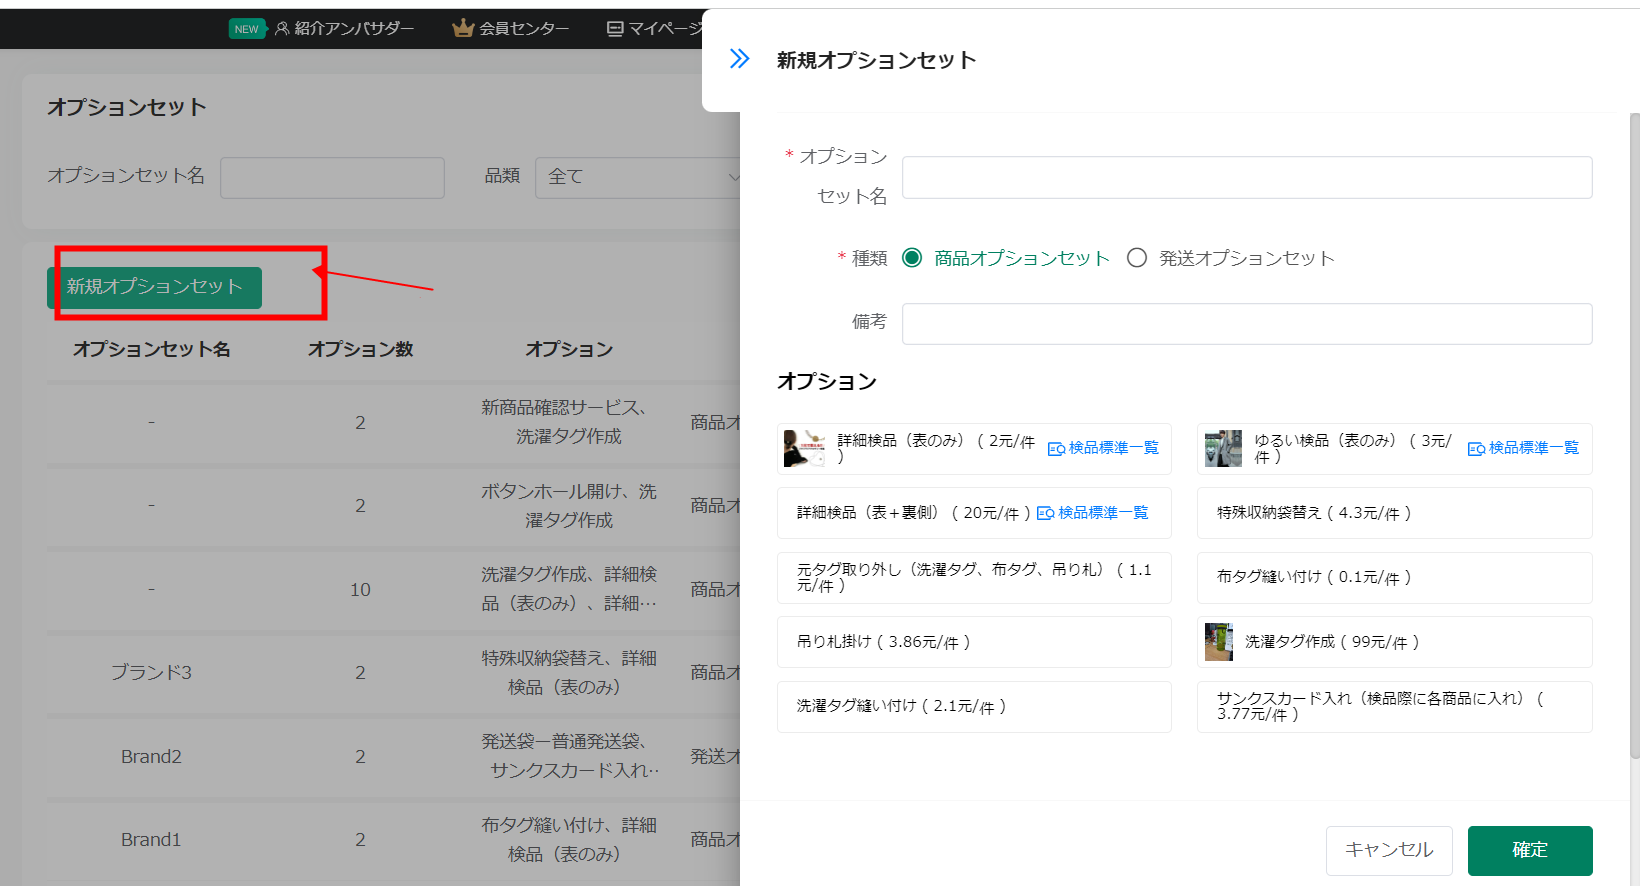Click the 紹介アンバサダー person icon
Image resolution: width=1640 pixels, height=886 pixels.
[282, 28]
